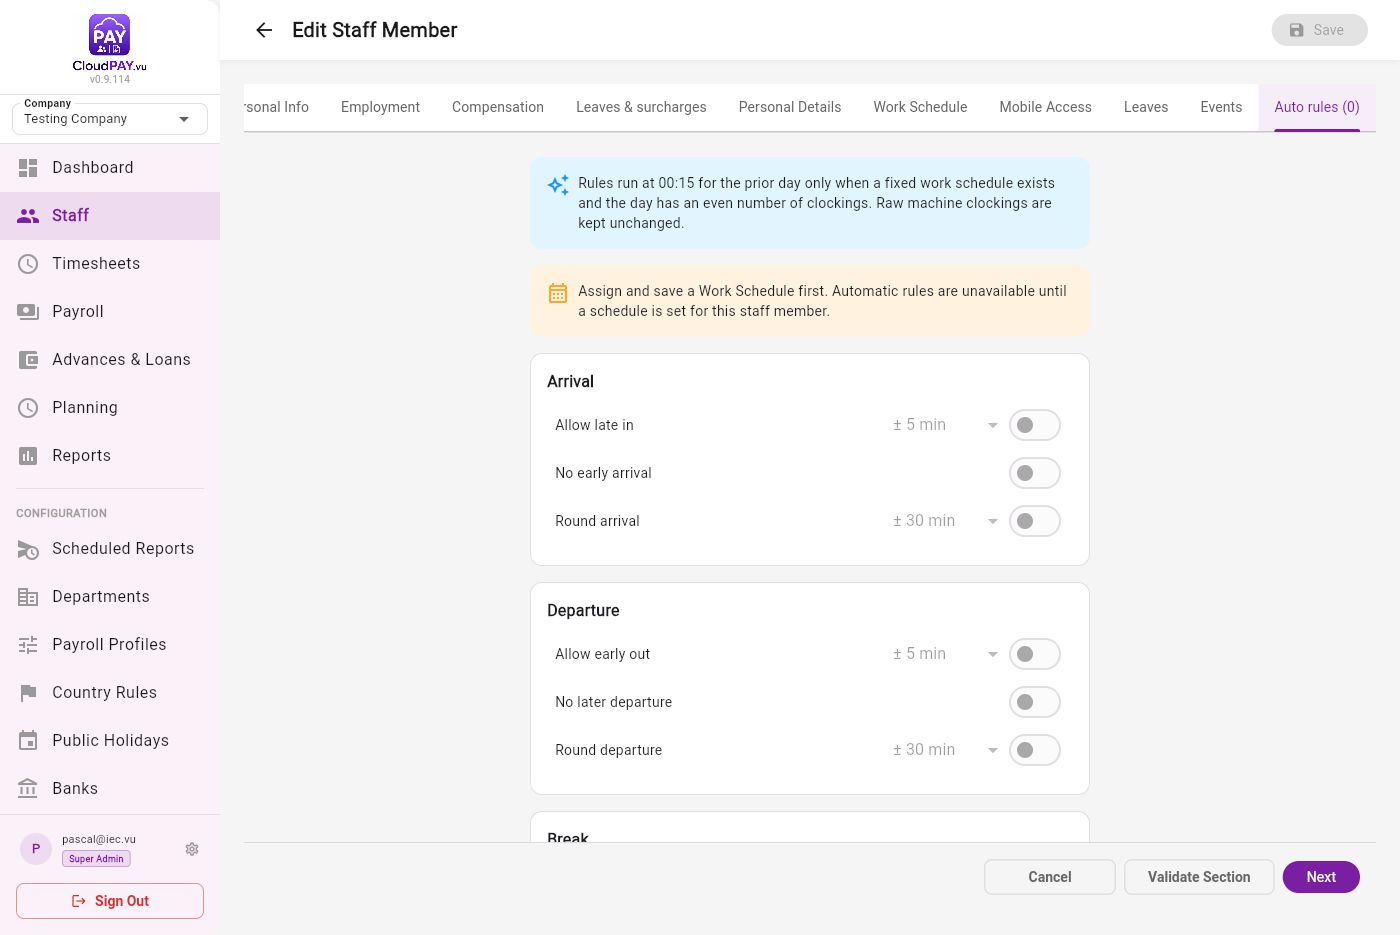1400x935 pixels.
Task: Toggle the No later departure switch
Action: click(1034, 702)
